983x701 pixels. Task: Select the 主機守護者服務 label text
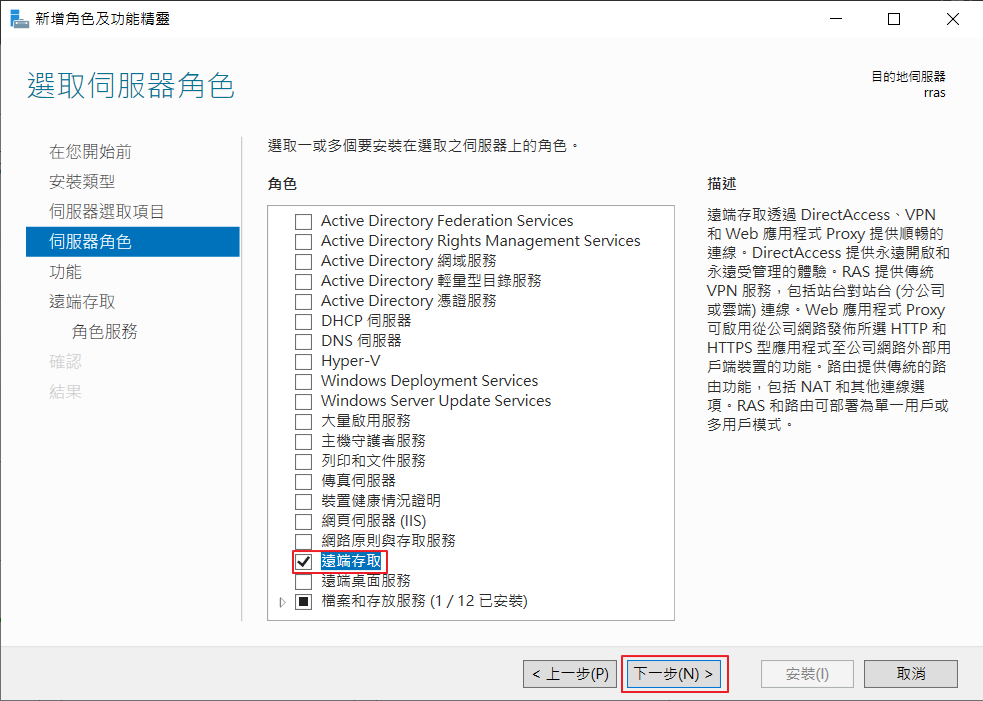coord(374,441)
